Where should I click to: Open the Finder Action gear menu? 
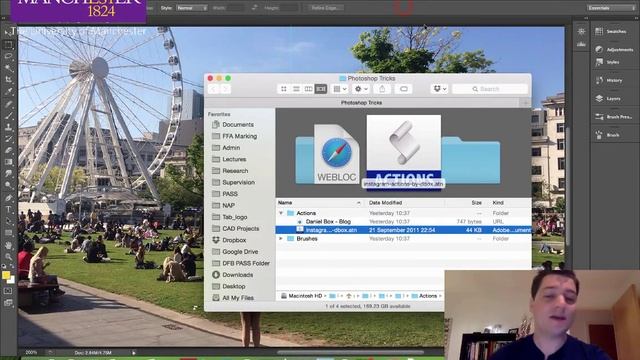pos(361,89)
